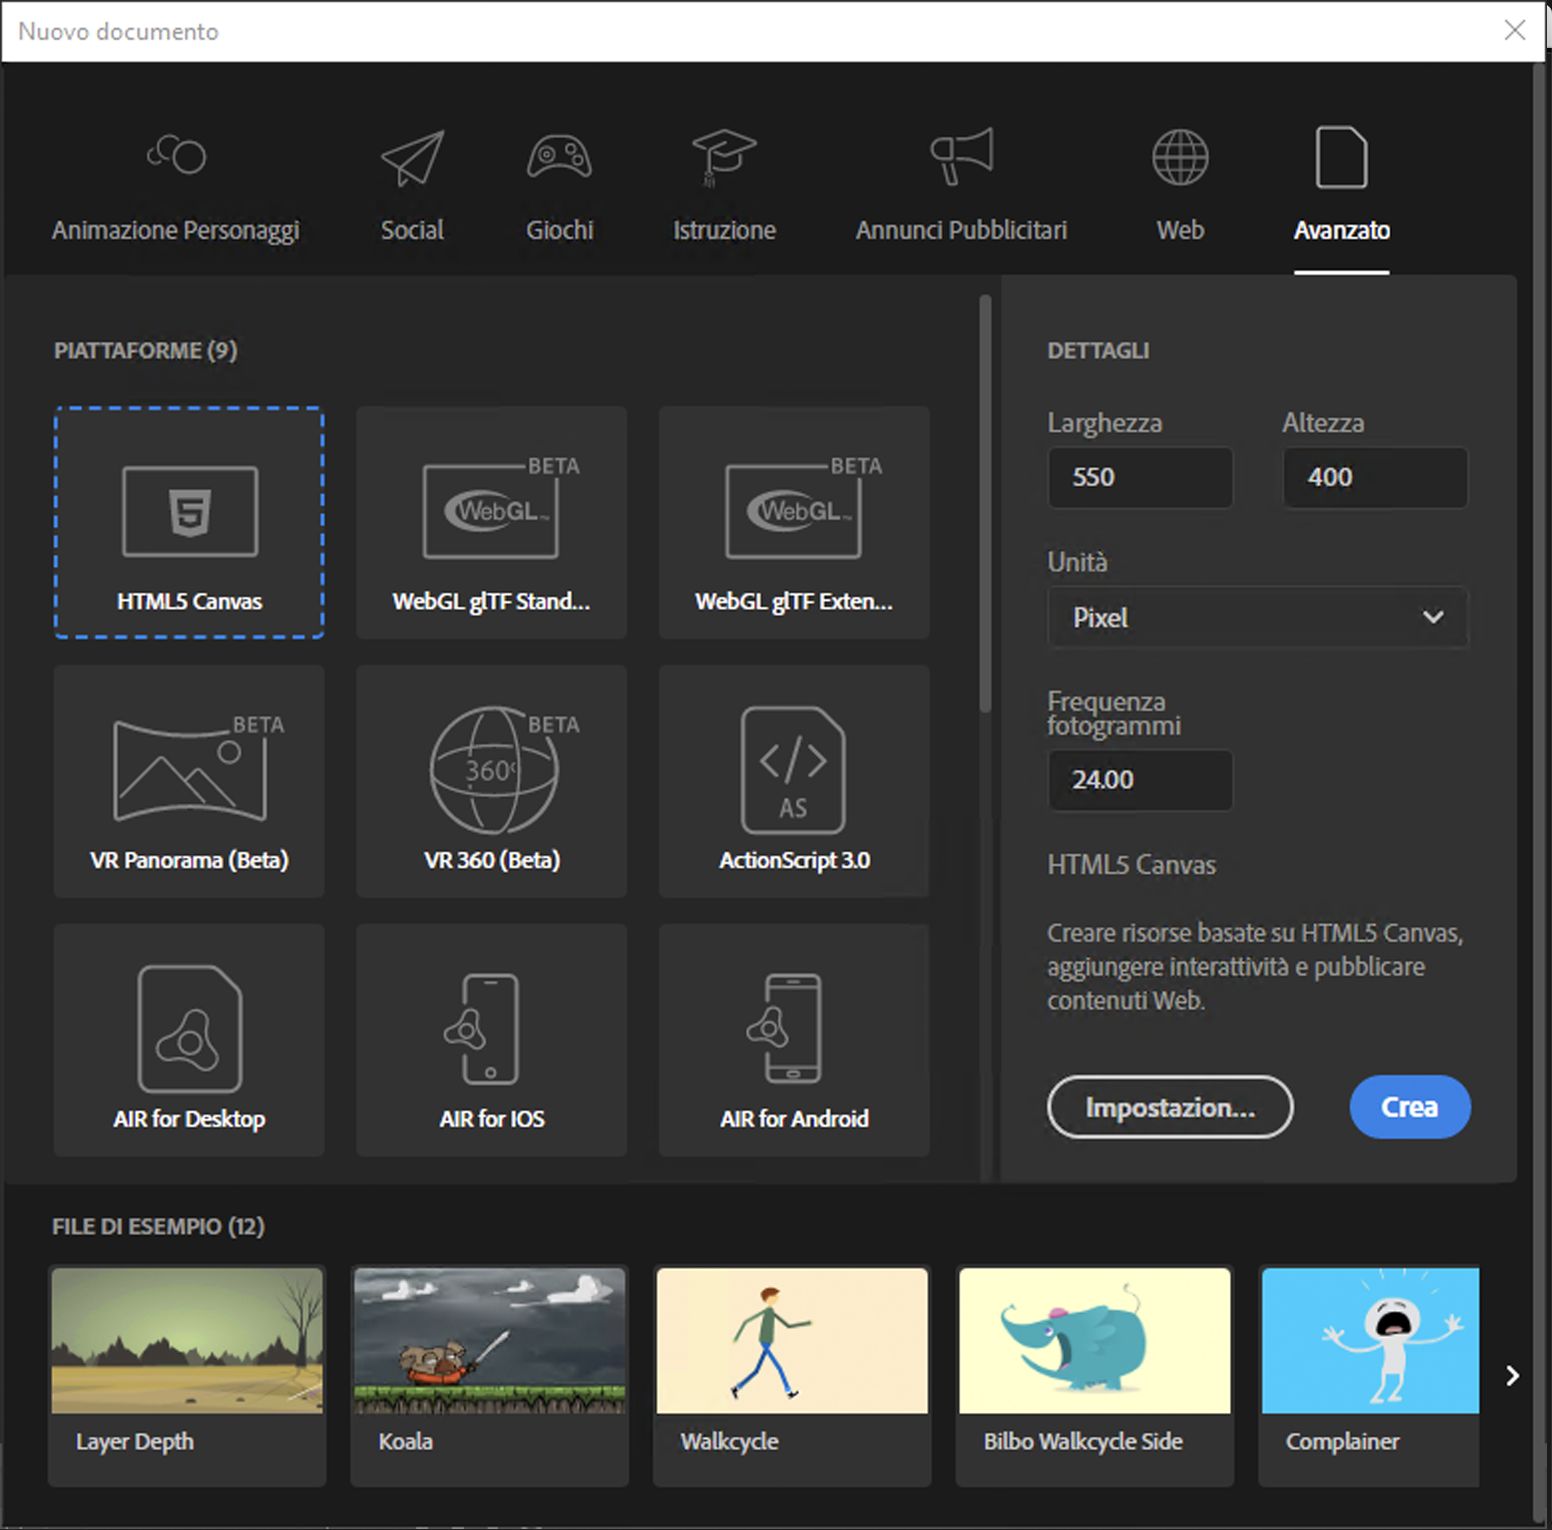Open the Bilbo Walkcycle Side sample
The width and height of the screenshot is (1552, 1530).
click(1095, 1376)
